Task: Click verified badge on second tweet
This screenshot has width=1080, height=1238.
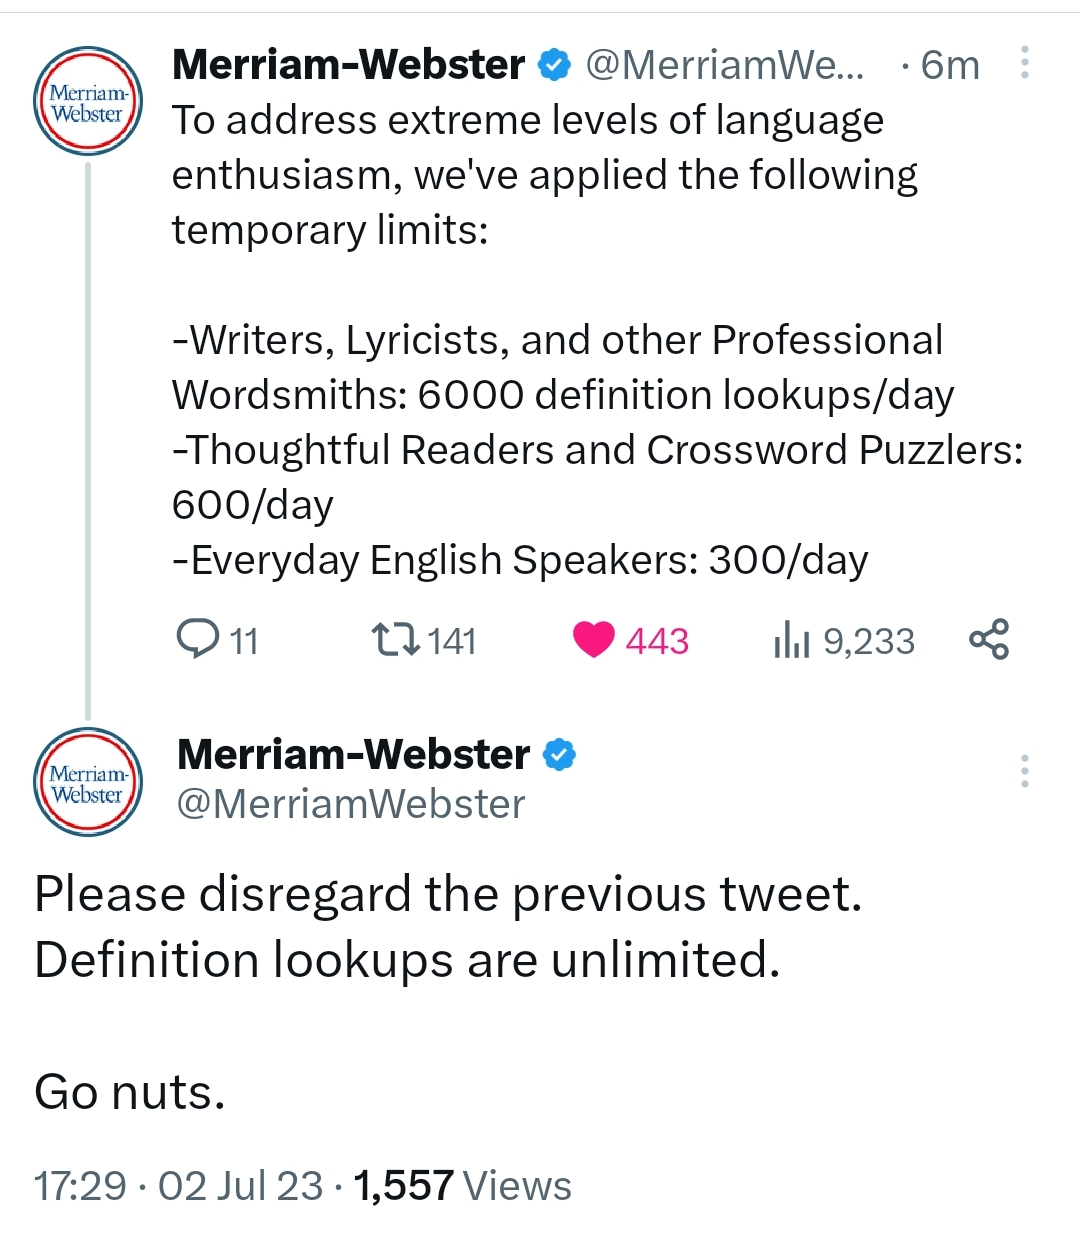Action: 559,755
